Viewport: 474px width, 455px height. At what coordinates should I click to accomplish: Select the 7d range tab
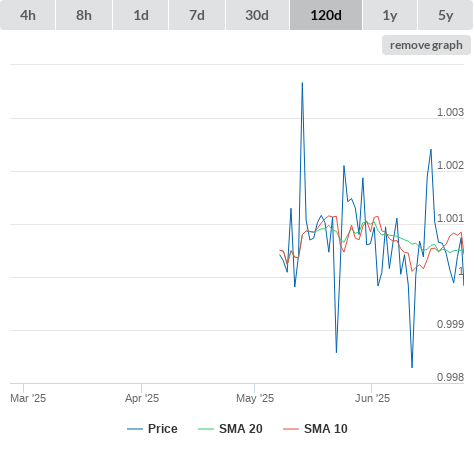point(197,15)
